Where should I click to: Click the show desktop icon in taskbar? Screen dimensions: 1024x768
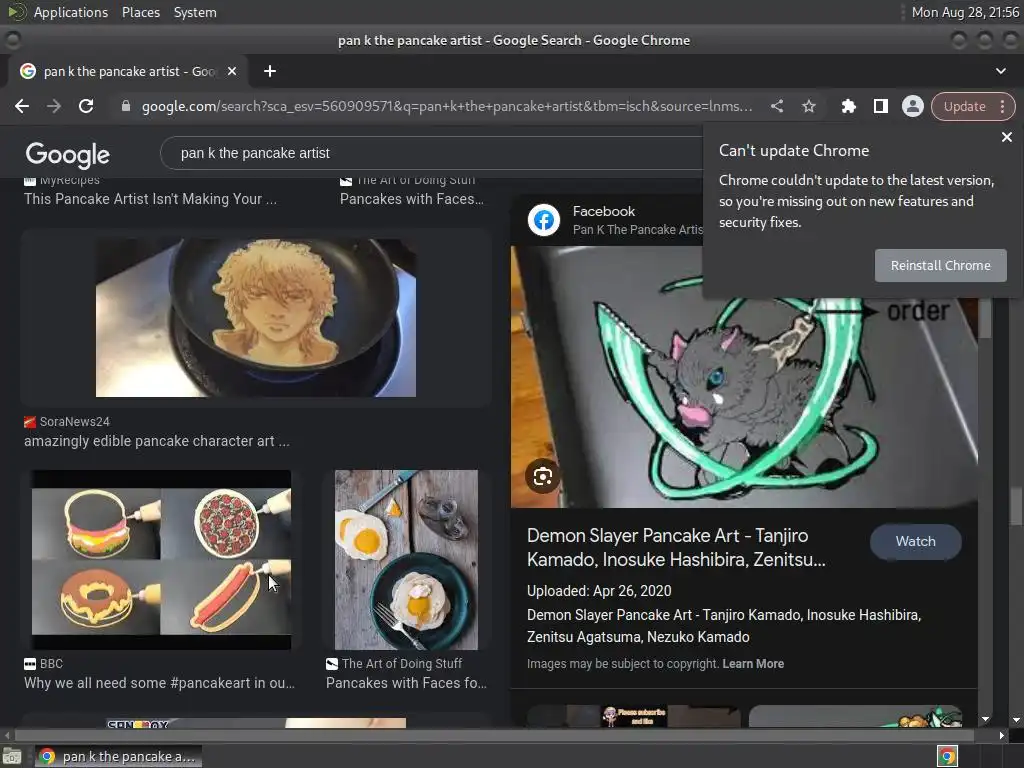point(12,756)
